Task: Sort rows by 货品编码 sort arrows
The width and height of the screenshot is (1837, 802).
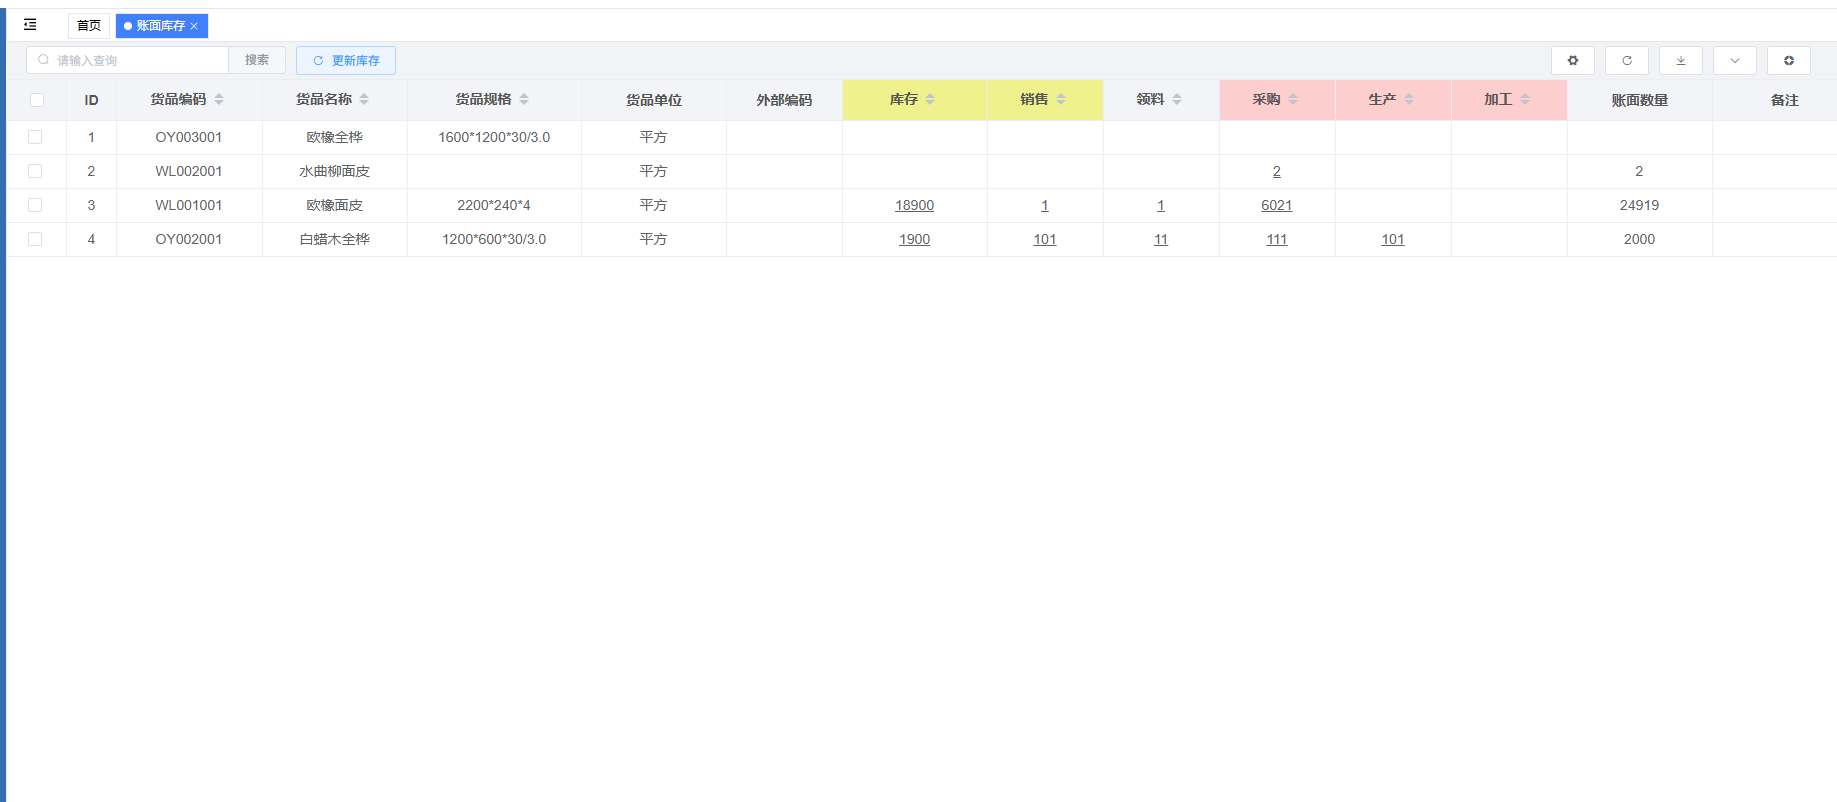Action: [219, 100]
